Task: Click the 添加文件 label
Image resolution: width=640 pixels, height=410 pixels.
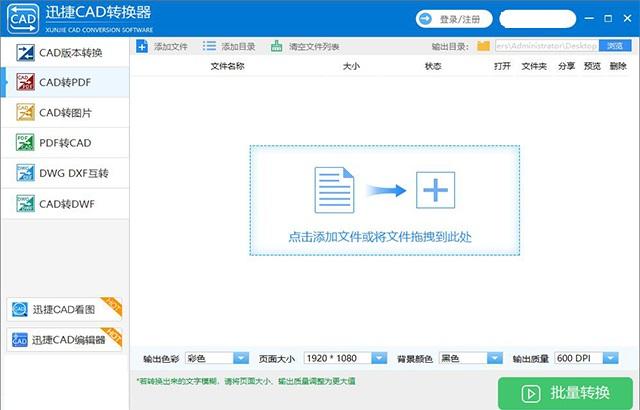Action: [x=171, y=47]
